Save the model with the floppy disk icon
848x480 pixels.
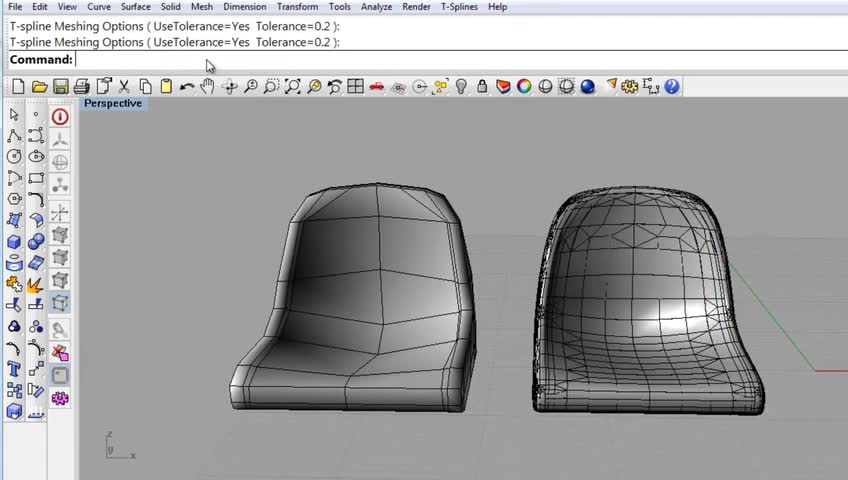click(x=60, y=87)
